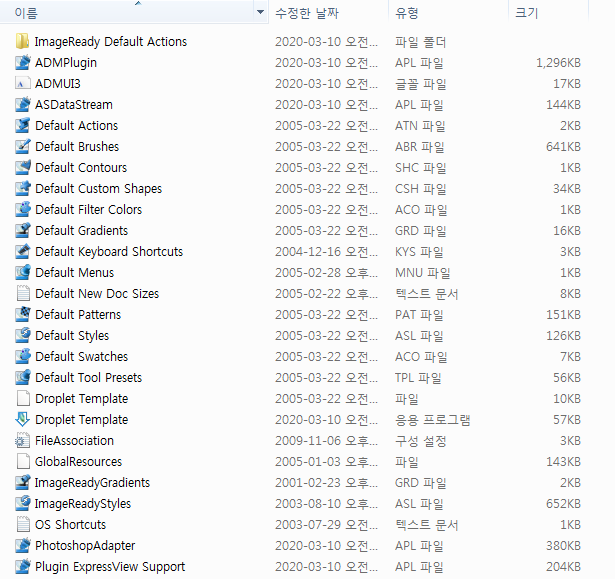Image resolution: width=615 pixels, height=579 pixels.
Task: Select the file name ADMPlugin
Action: click(x=66, y=63)
